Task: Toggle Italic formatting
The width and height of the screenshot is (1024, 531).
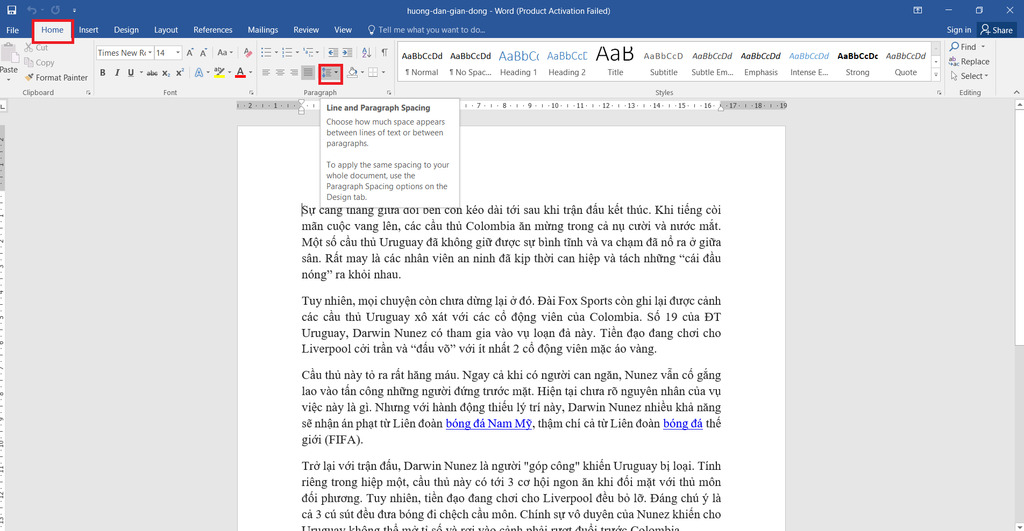Action: (x=117, y=72)
